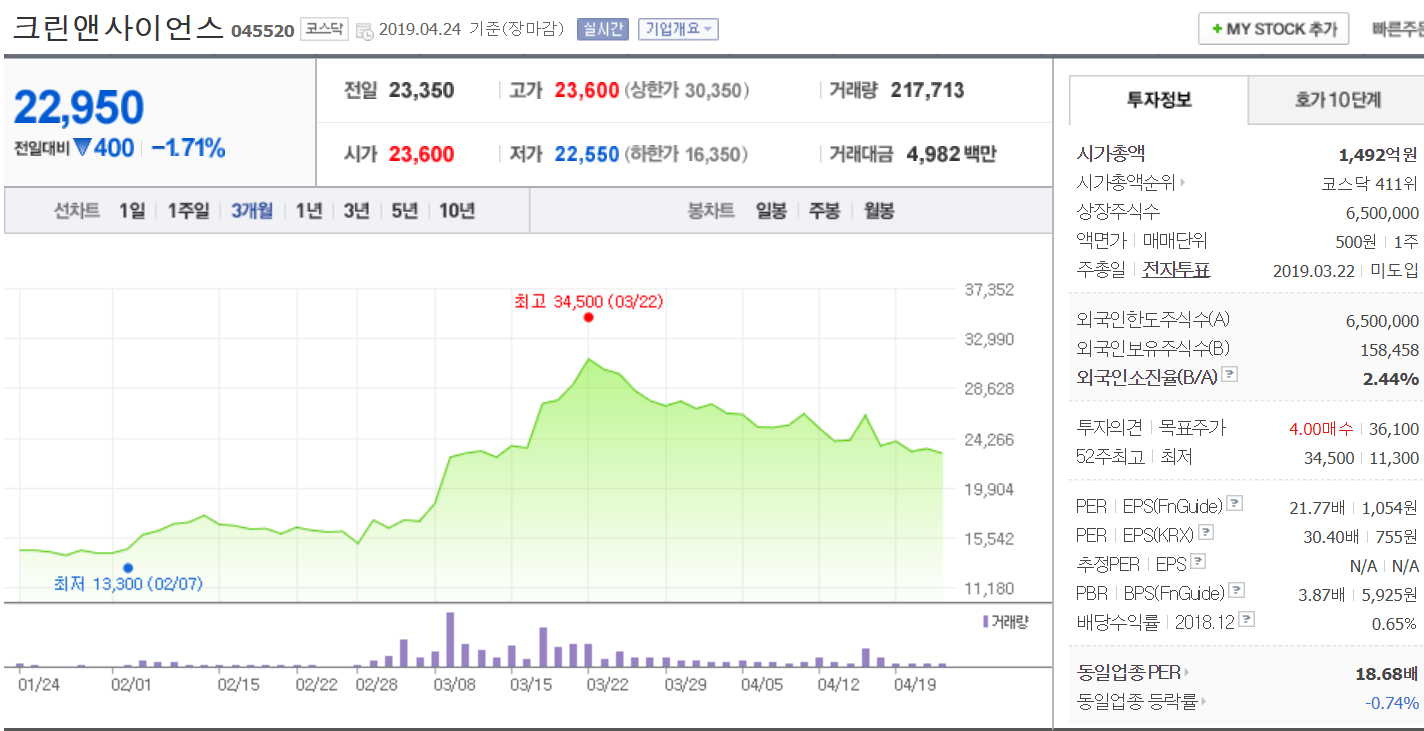Click the blue 최저 13,300 chart marker dot

[127, 567]
